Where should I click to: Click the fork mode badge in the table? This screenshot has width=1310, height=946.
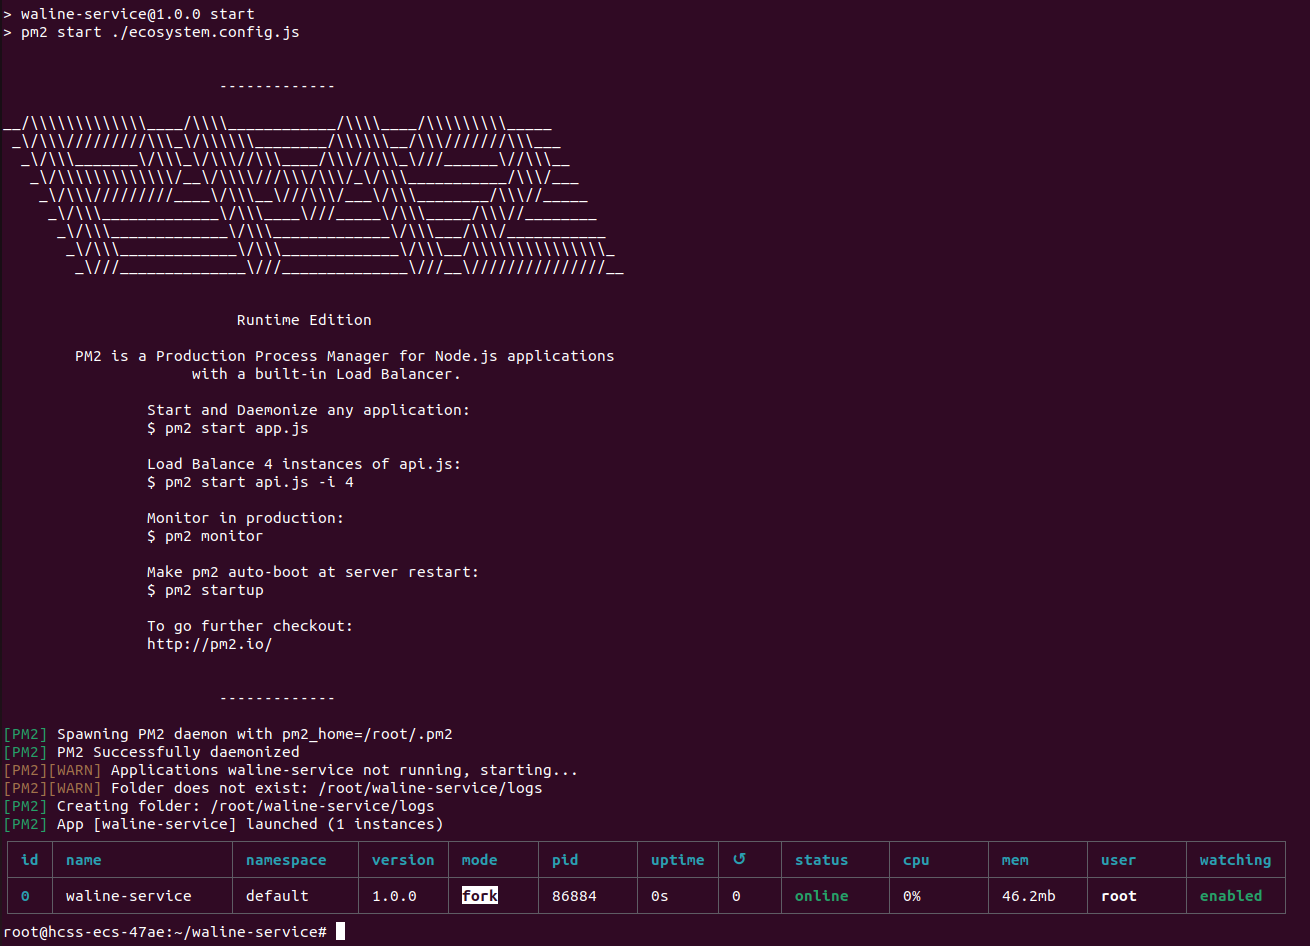pyautogui.click(x=479, y=895)
